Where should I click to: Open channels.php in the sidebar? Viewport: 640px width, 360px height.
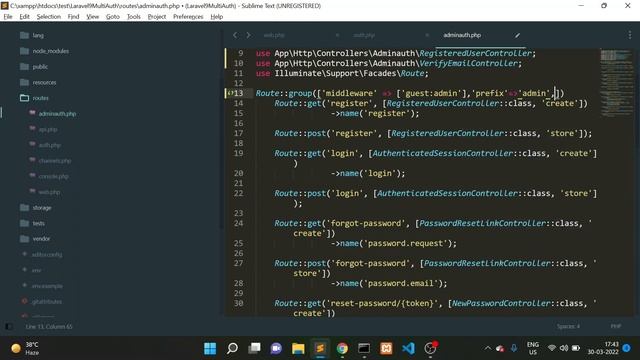(x=54, y=161)
